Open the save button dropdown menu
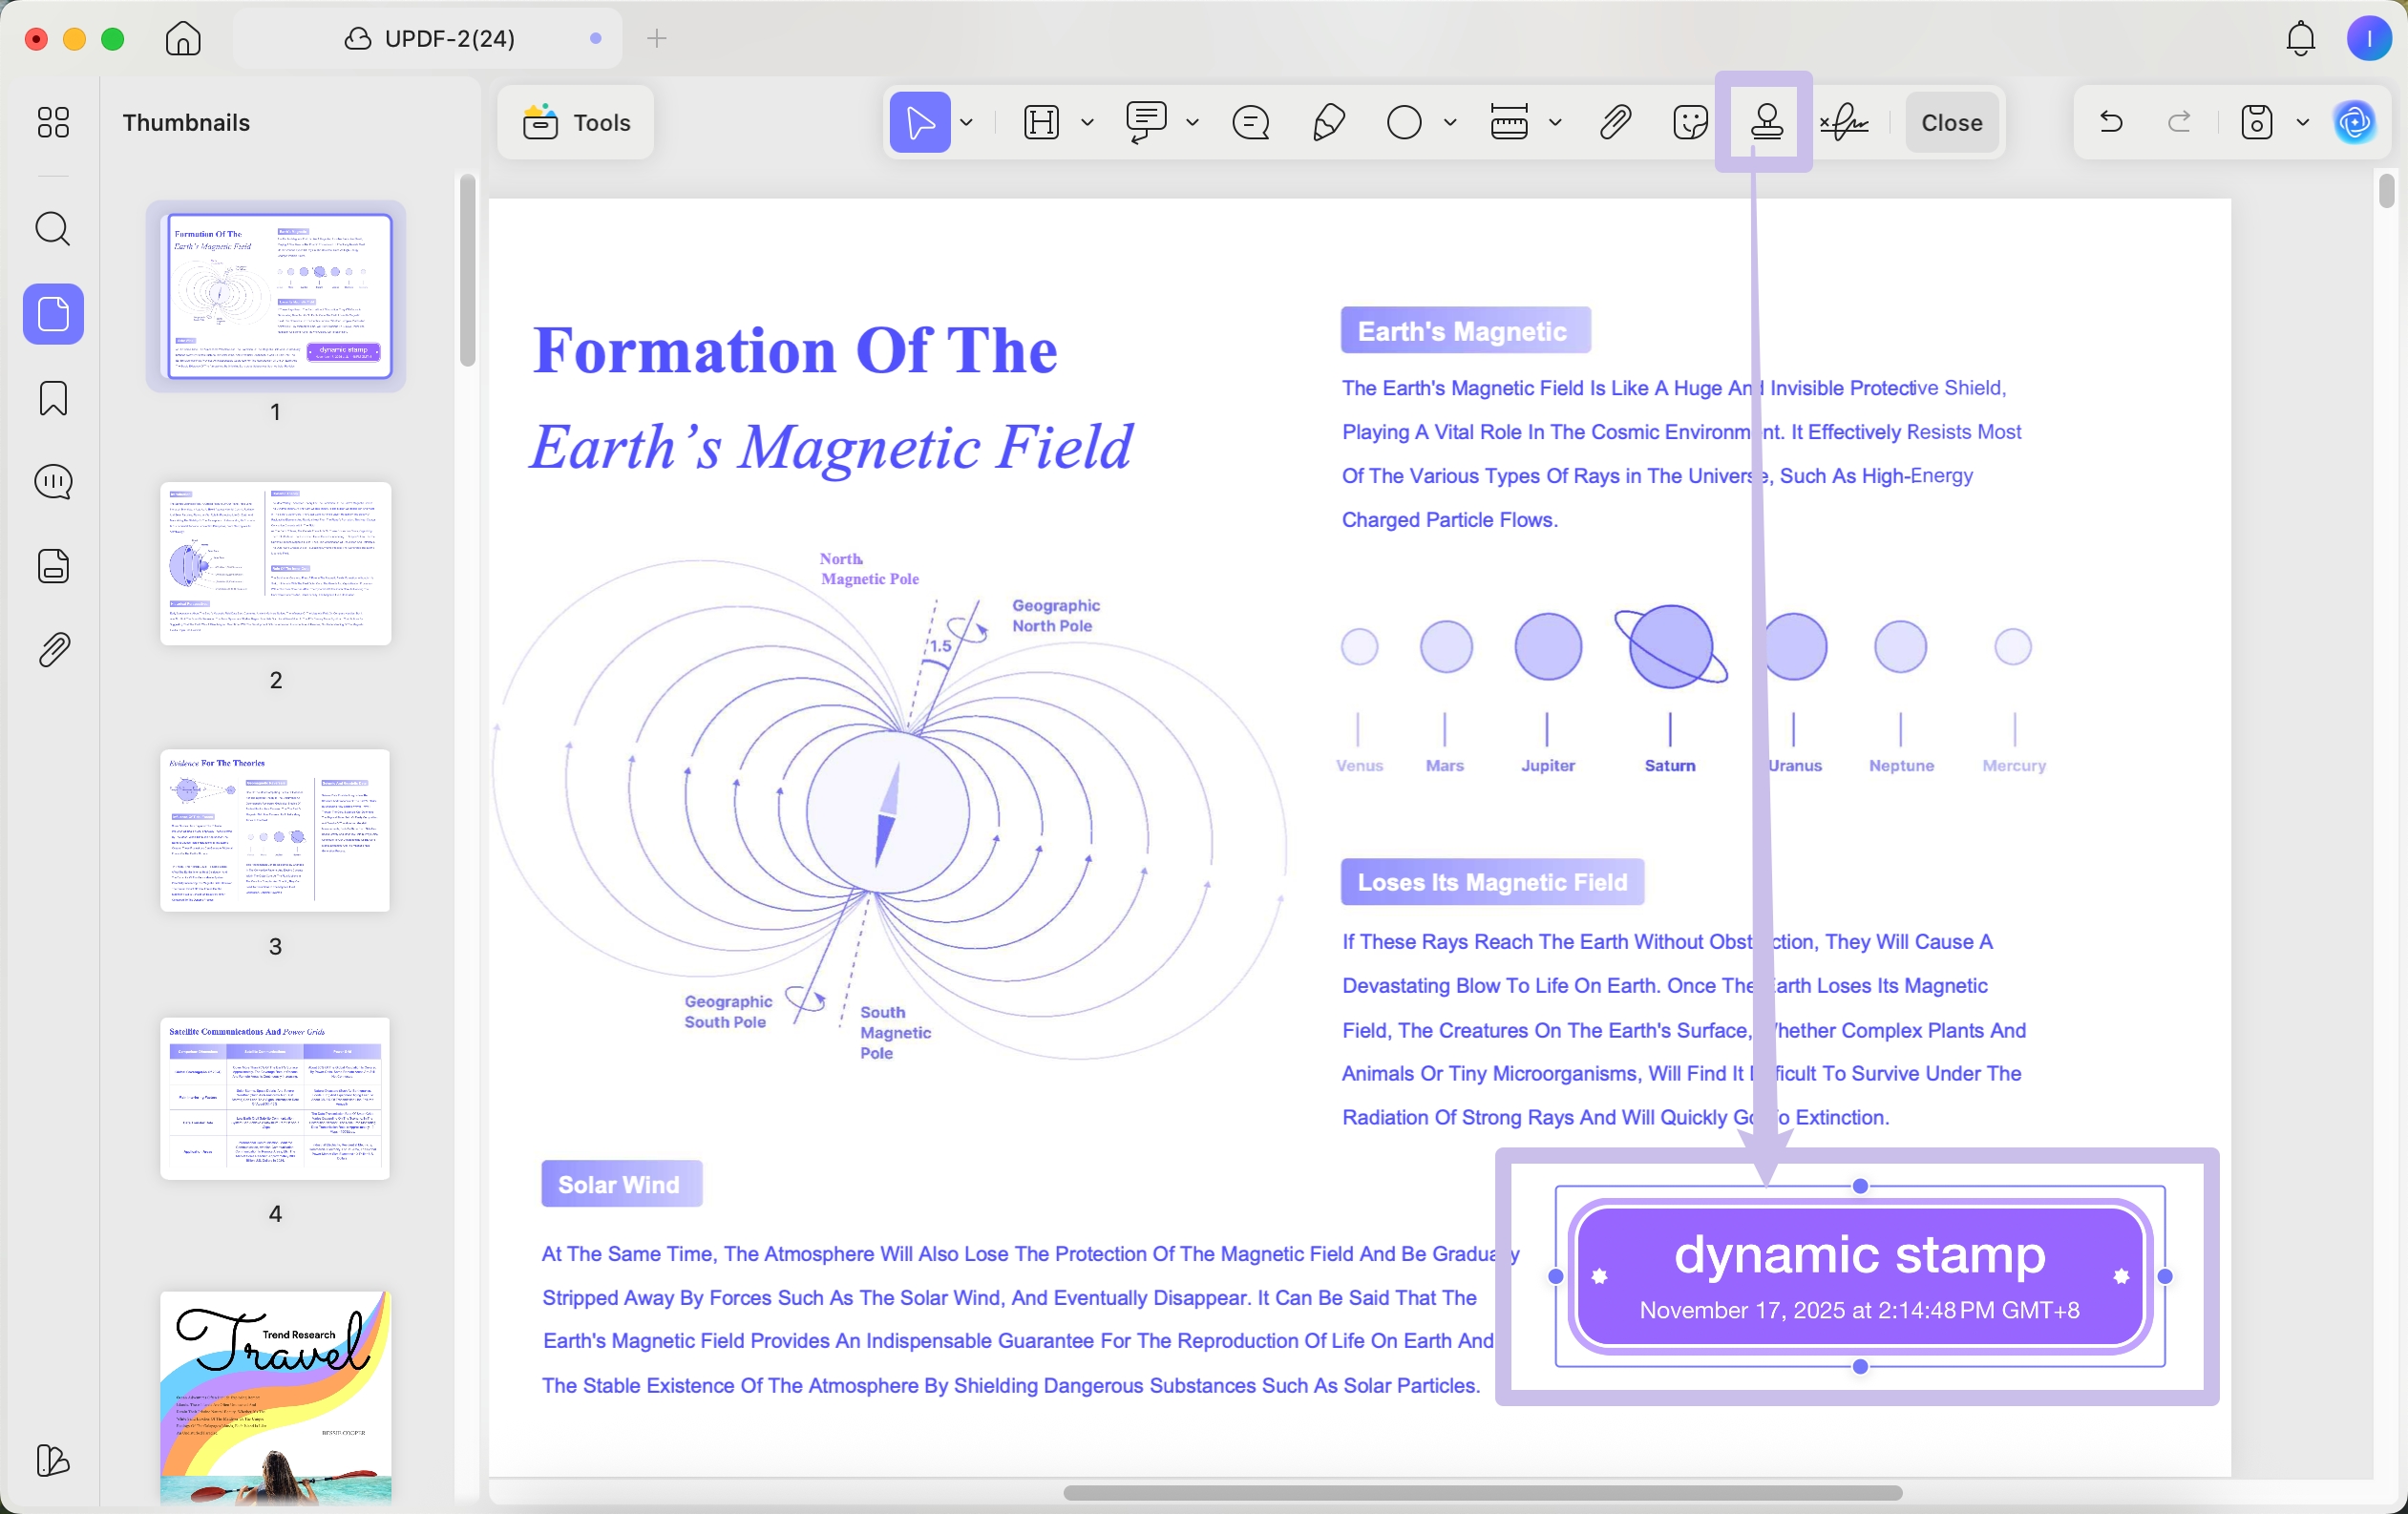The width and height of the screenshot is (2408, 1514). (x=2303, y=122)
